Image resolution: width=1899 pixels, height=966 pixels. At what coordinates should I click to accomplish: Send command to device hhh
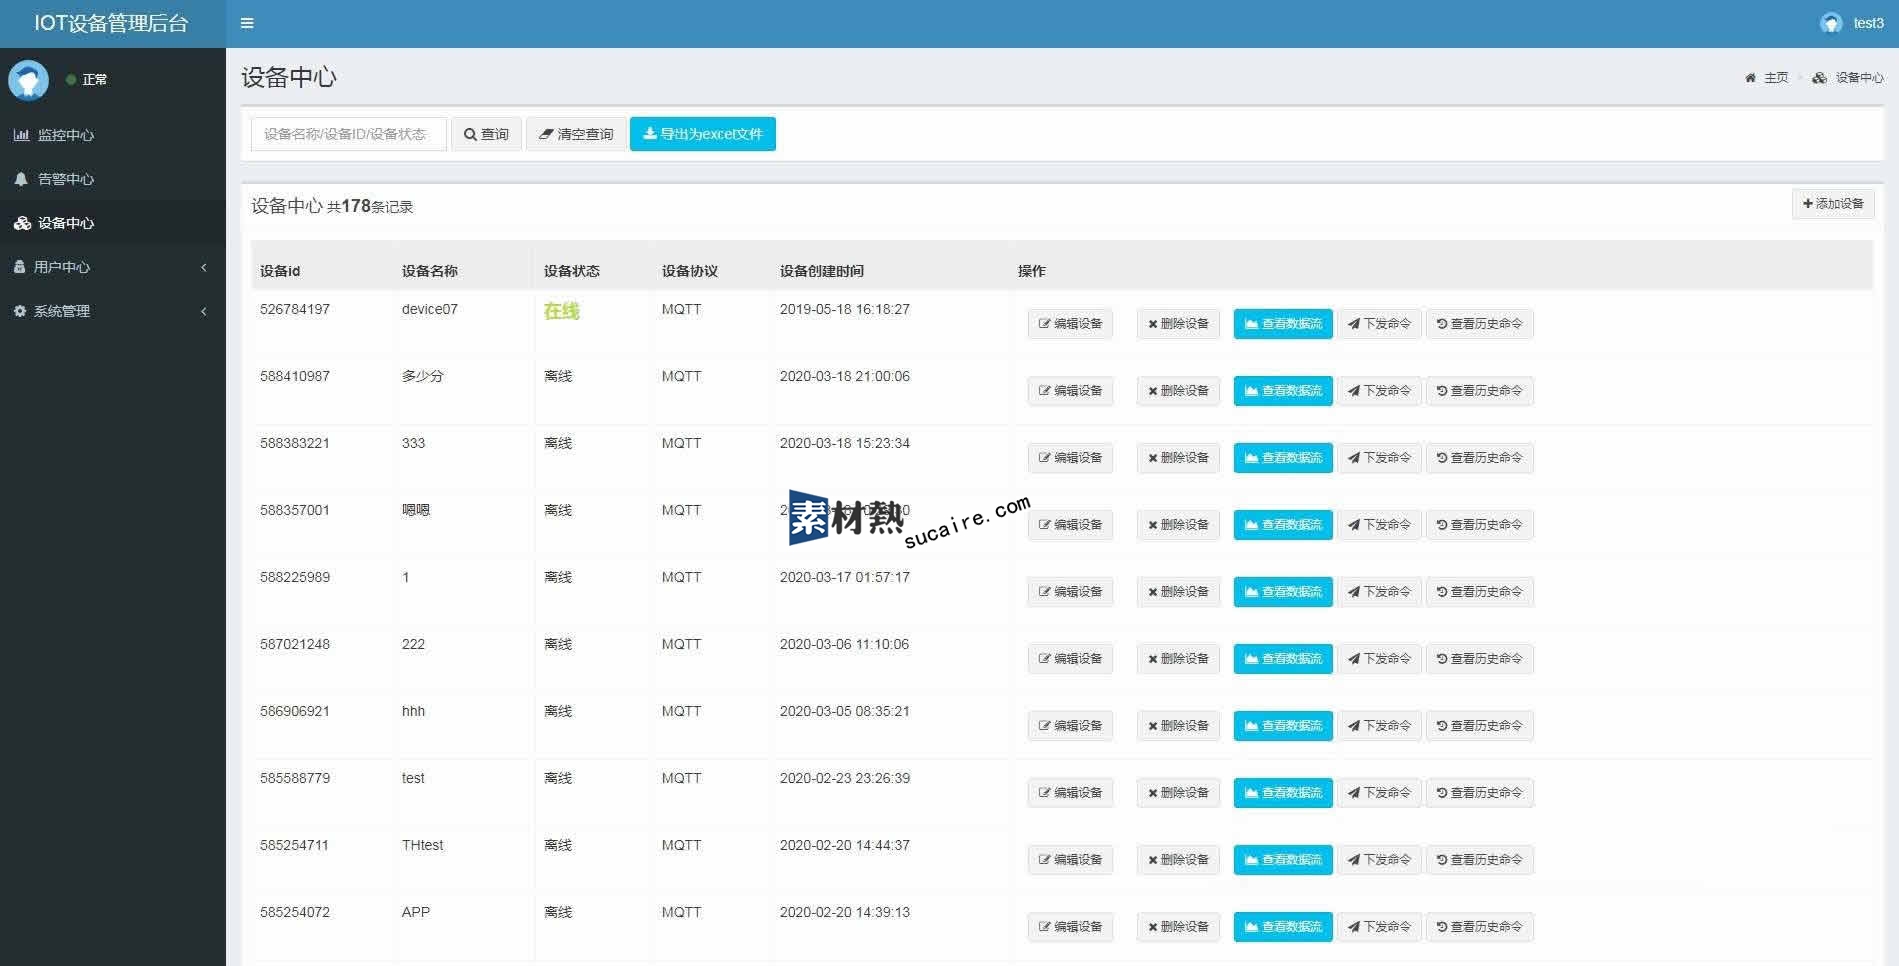[x=1379, y=726]
